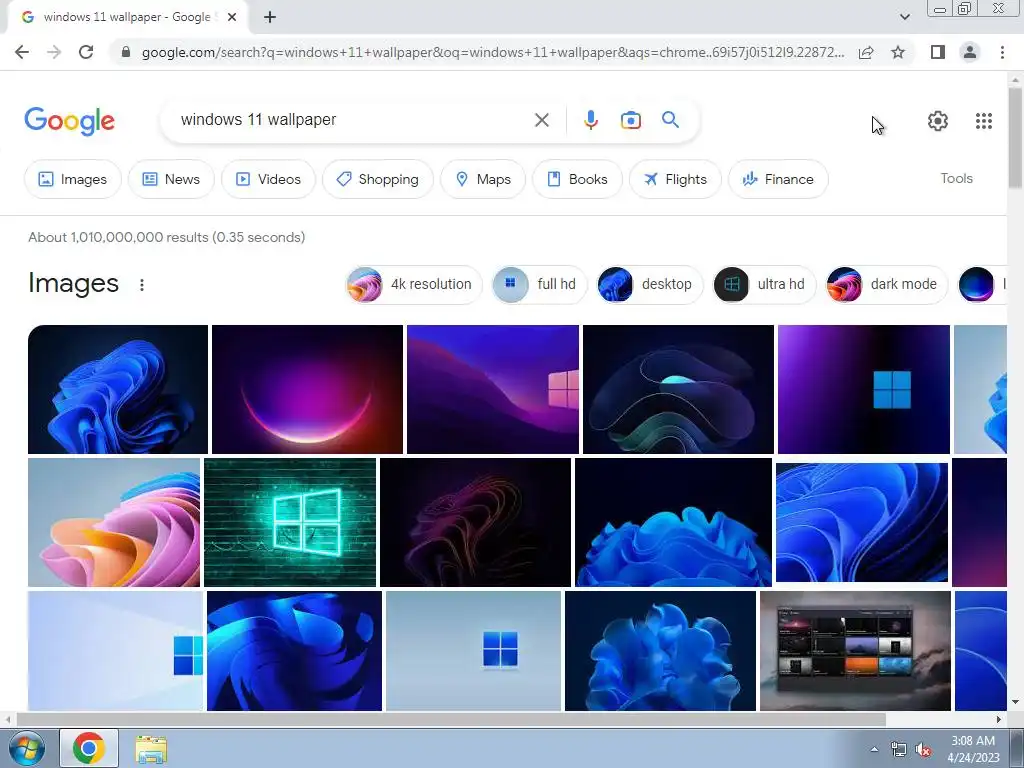Open Images section more options menu
1024x768 pixels.
click(142, 285)
